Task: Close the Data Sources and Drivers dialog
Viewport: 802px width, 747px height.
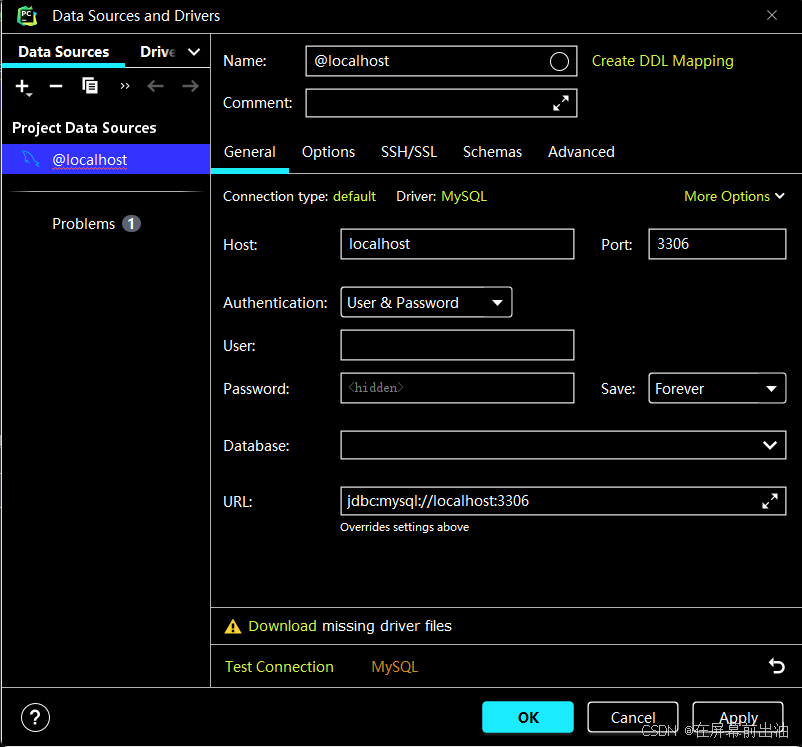Action: click(x=772, y=15)
